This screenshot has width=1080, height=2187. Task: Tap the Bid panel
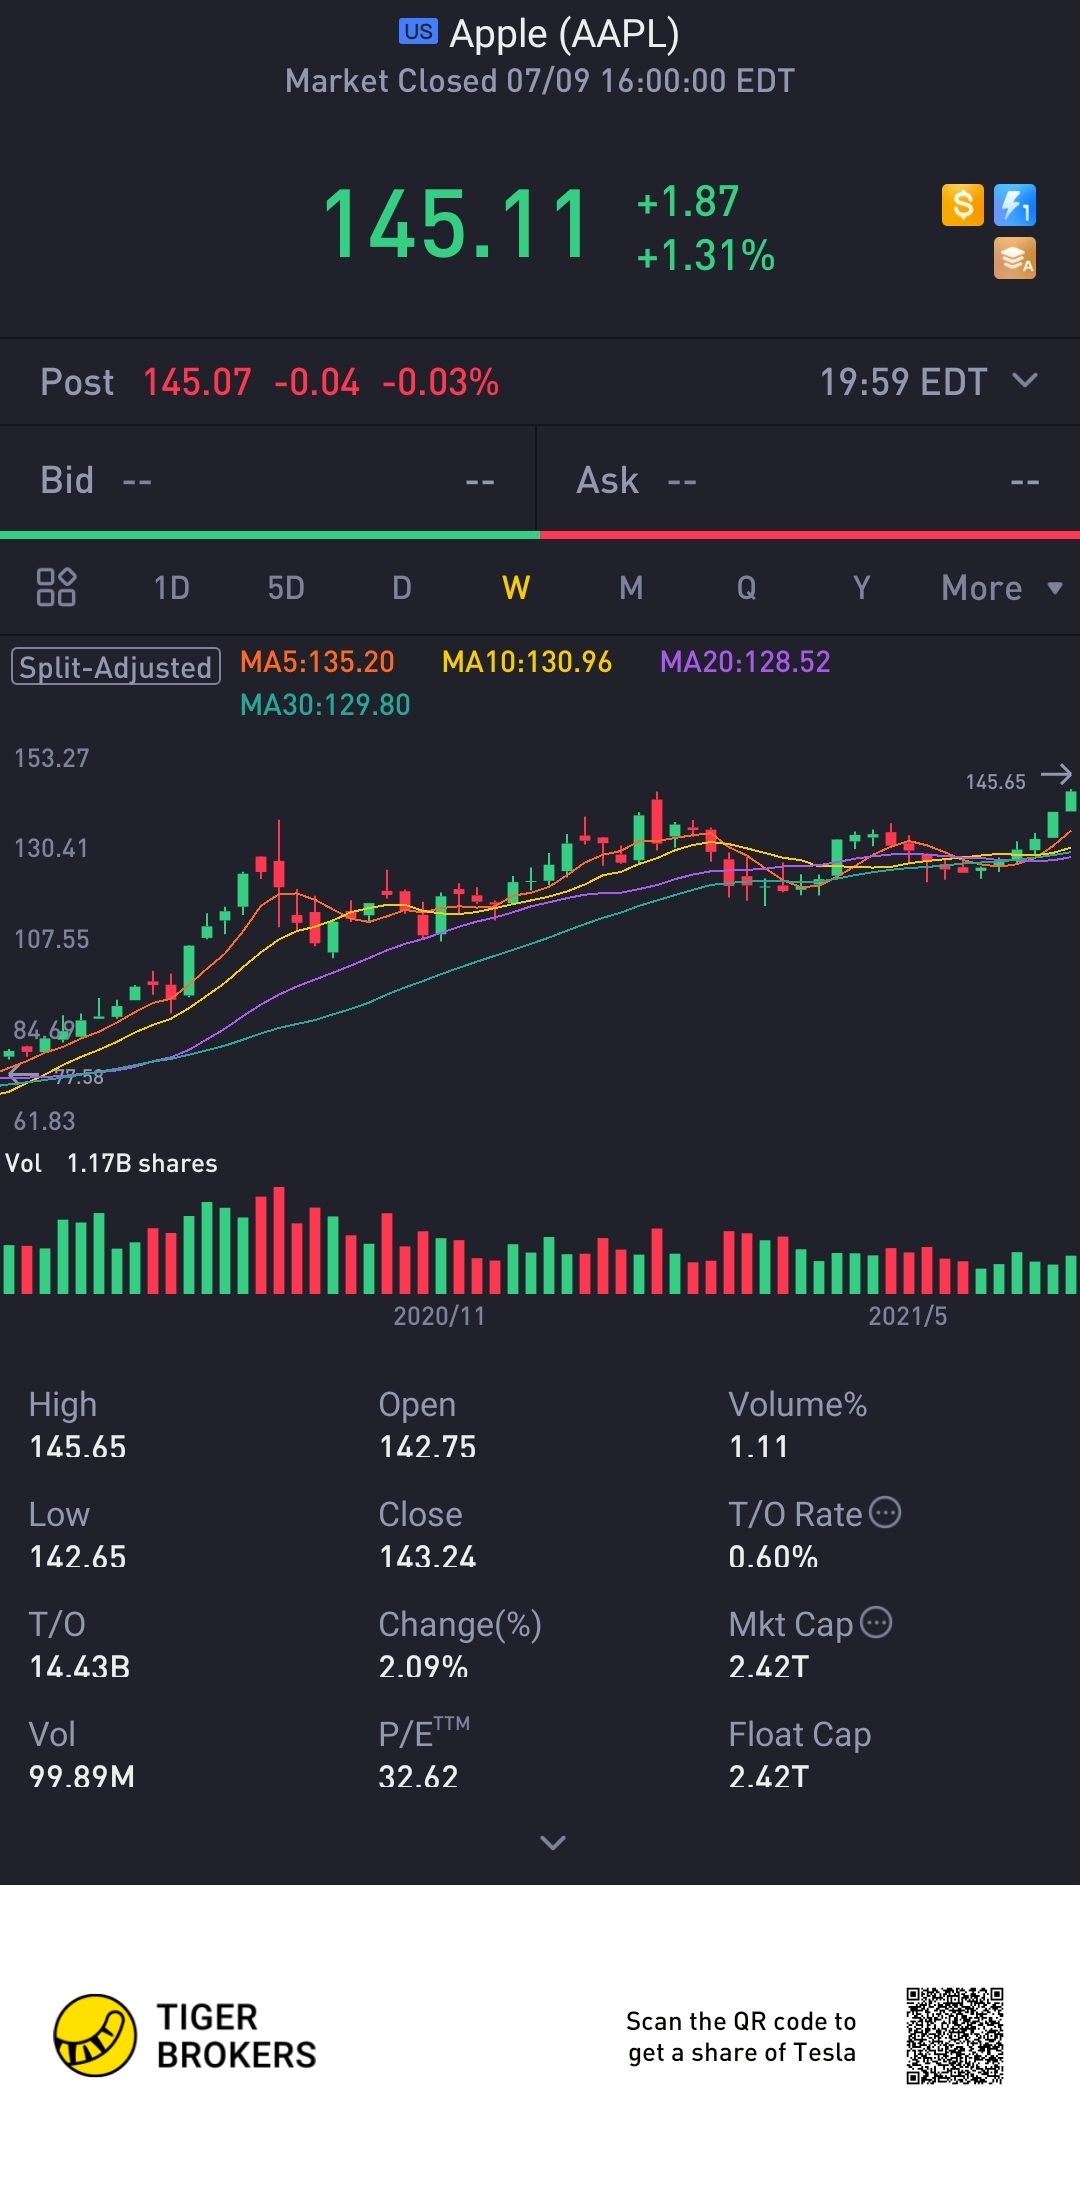(x=268, y=481)
